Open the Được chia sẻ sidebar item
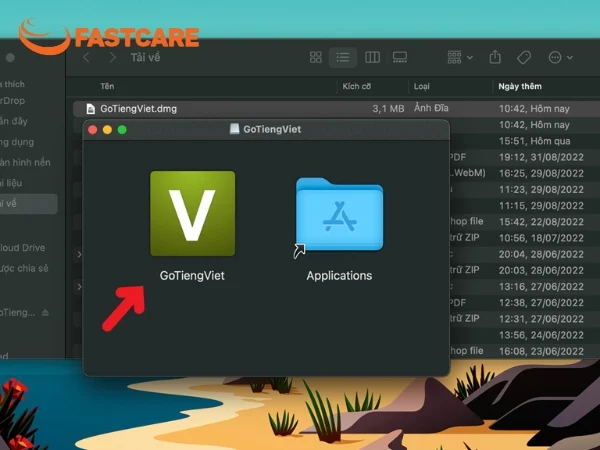This screenshot has width=600, height=450. tap(24, 268)
